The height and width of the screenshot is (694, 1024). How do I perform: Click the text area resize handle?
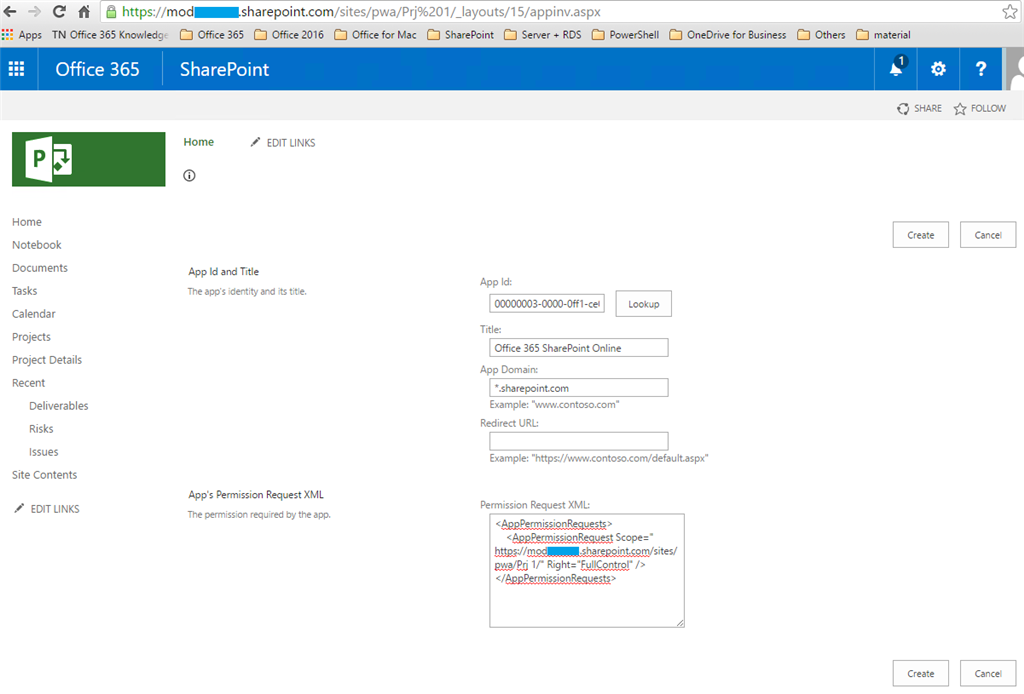[680, 623]
